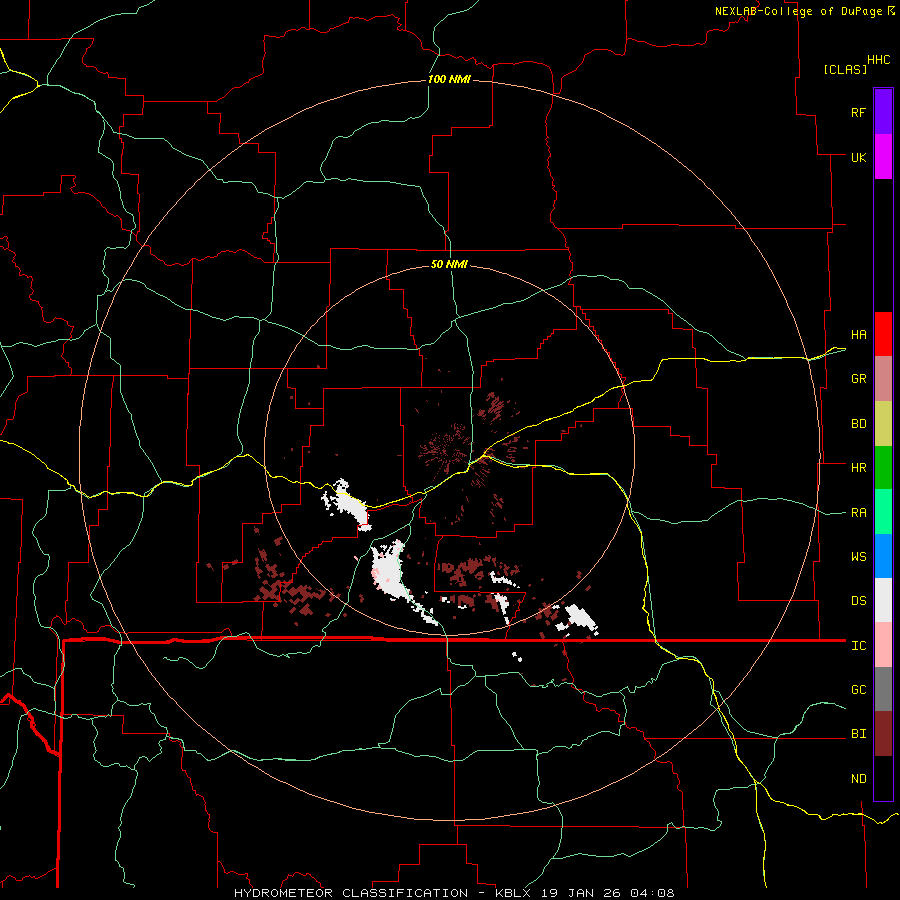Click the RF purple legend swatch

point(883,111)
